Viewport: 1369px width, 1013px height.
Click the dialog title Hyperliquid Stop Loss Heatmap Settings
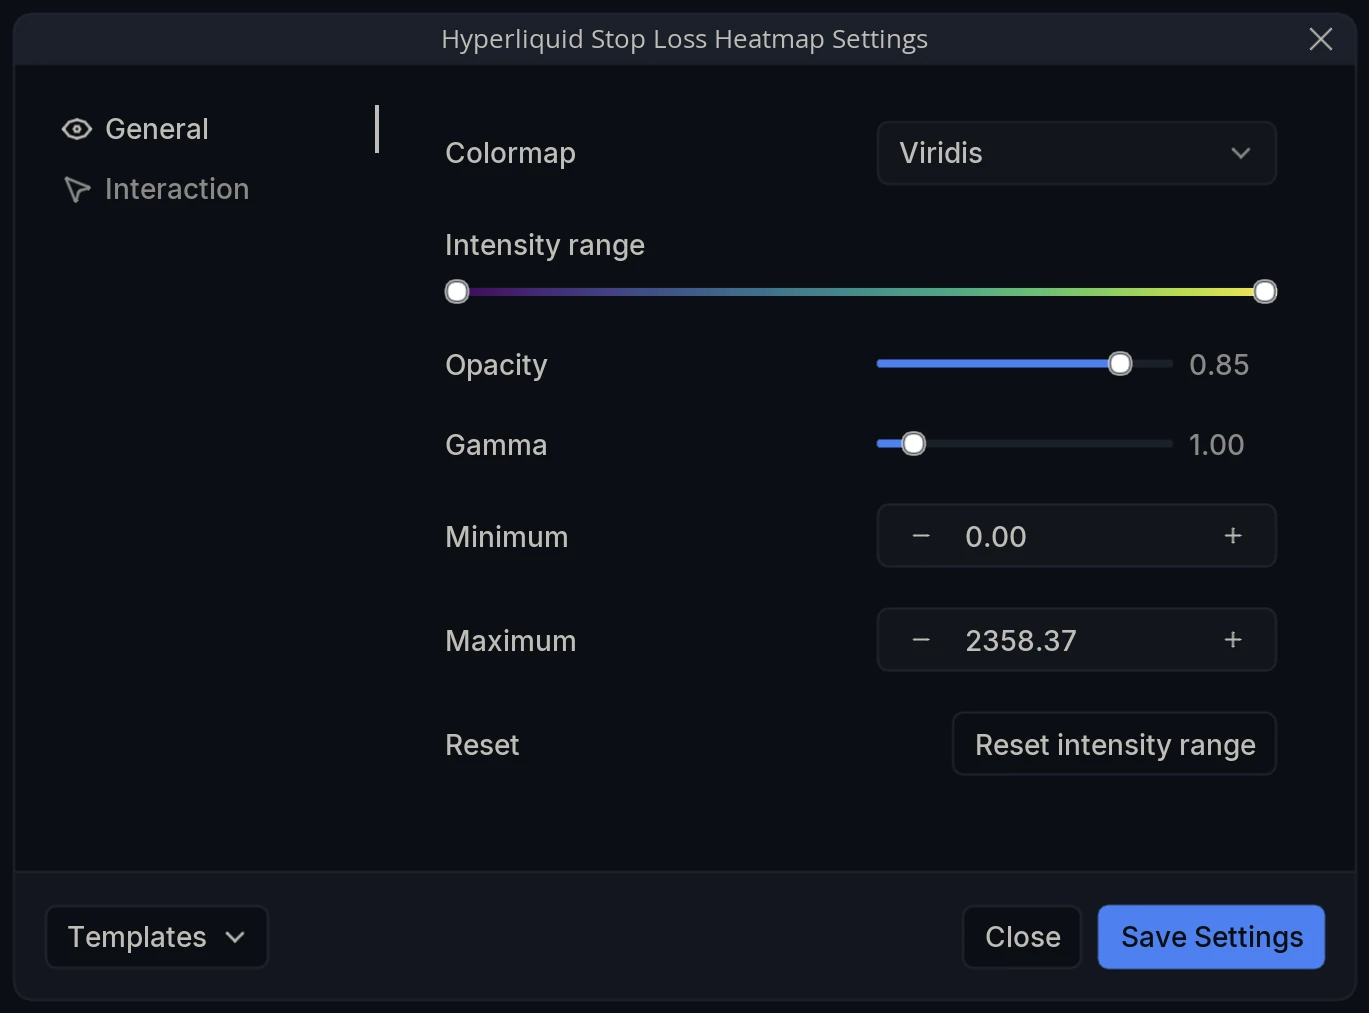tap(685, 39)
